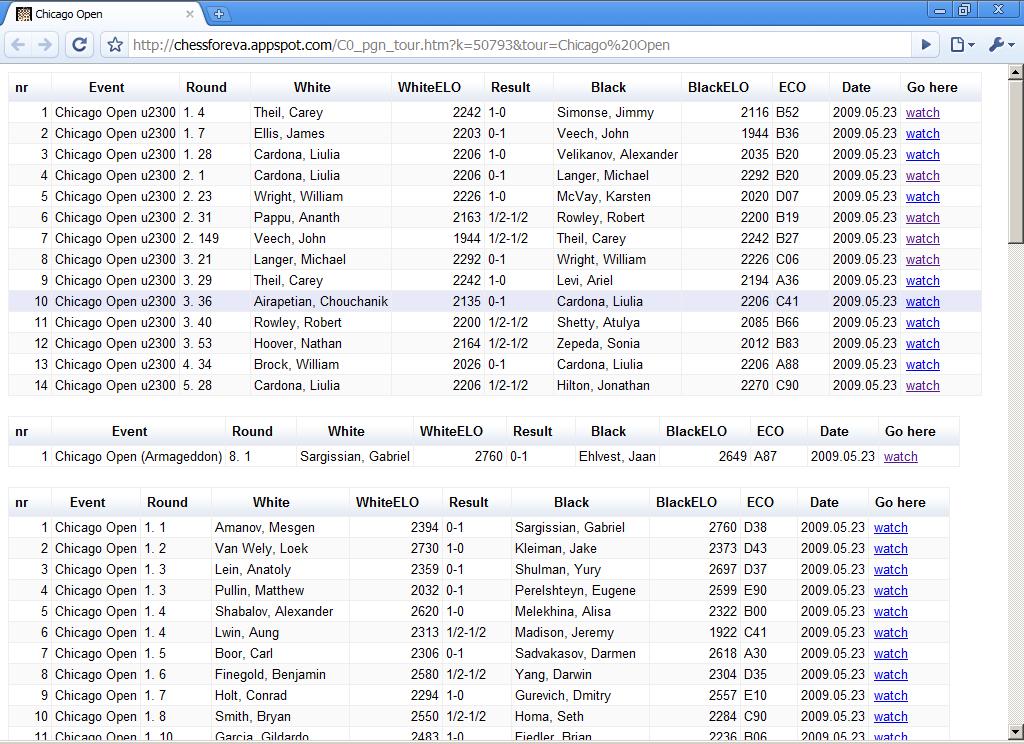Click the ECO column header in first table
Viewport: 1024px width, 744px height.
tap(791, 87)
